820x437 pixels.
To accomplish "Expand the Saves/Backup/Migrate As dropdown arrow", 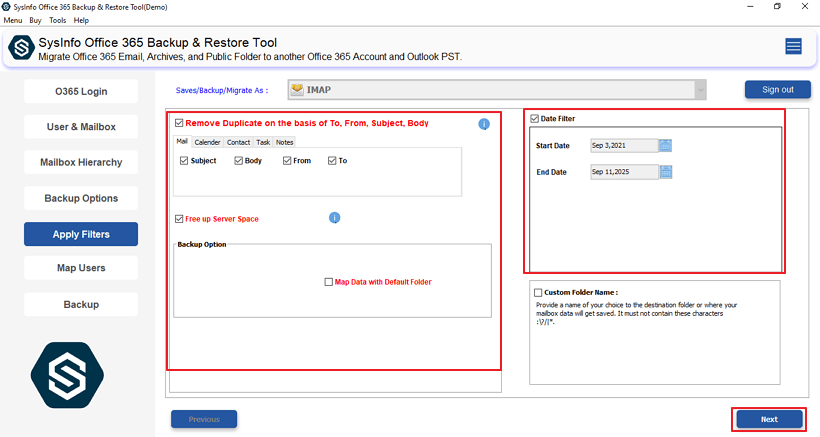I will [x=700, y=90].
